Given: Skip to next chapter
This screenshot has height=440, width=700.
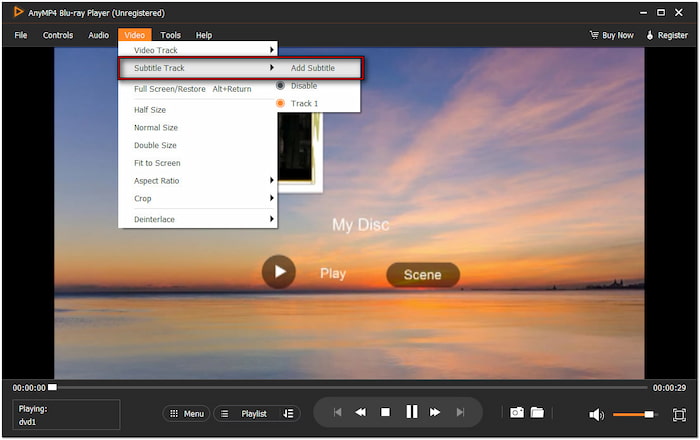Looking at the screenshot, I should (x=460, y=412).
